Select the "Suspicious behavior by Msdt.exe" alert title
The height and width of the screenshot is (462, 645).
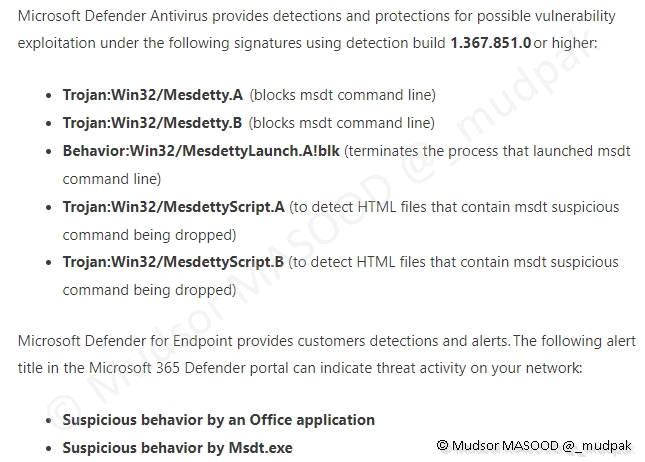click(177, 448)
